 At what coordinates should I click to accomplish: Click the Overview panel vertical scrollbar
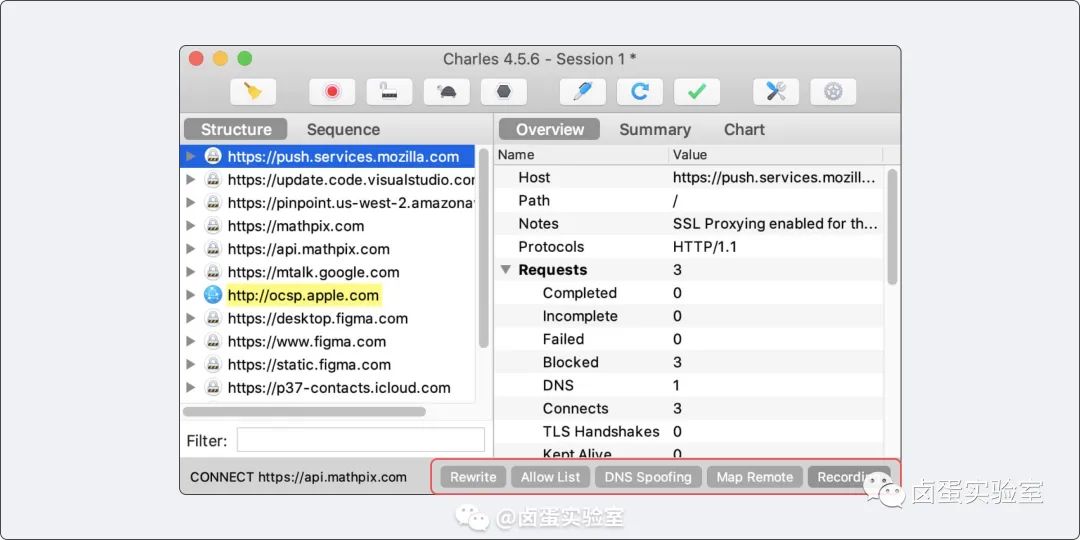[892, 227]
